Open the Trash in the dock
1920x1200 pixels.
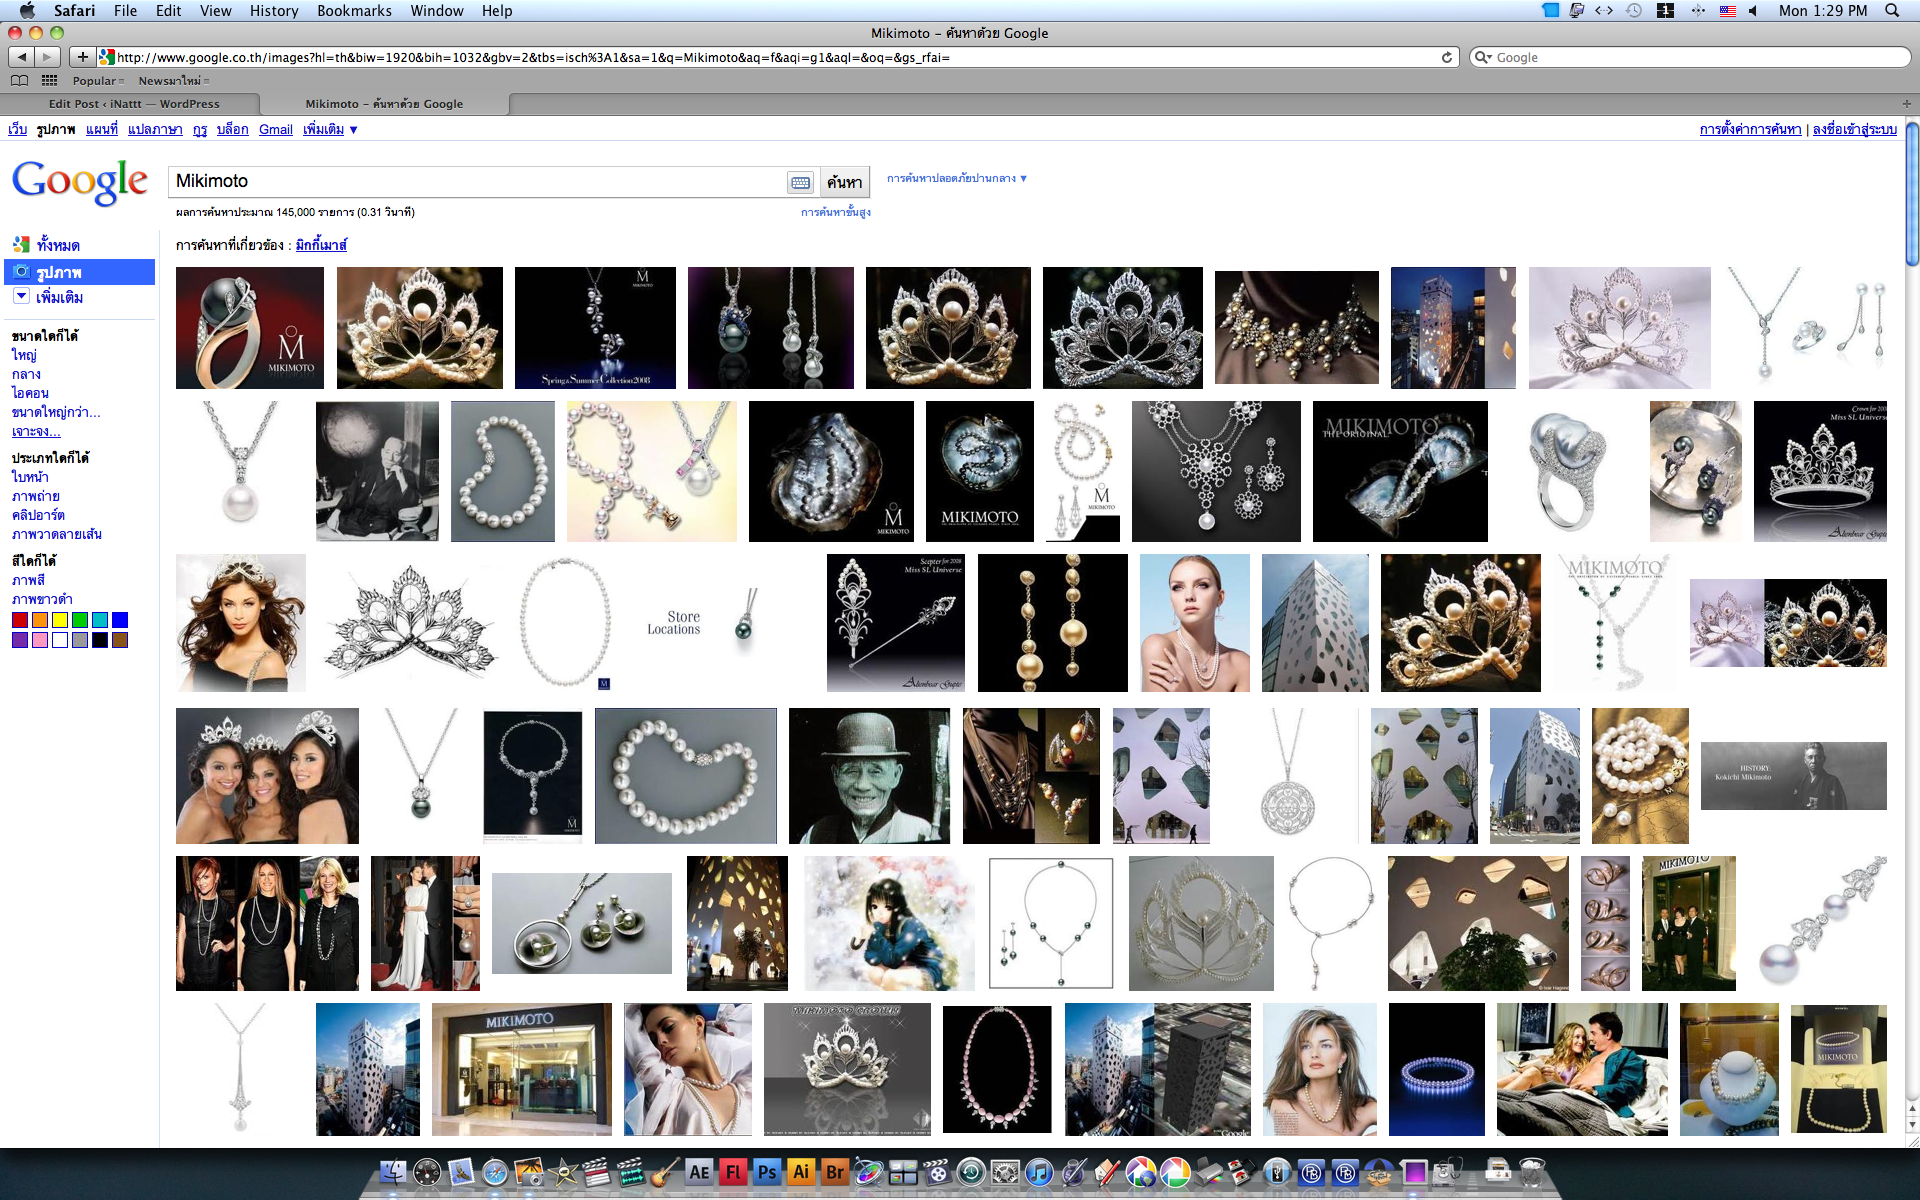click(1532, 1171)
